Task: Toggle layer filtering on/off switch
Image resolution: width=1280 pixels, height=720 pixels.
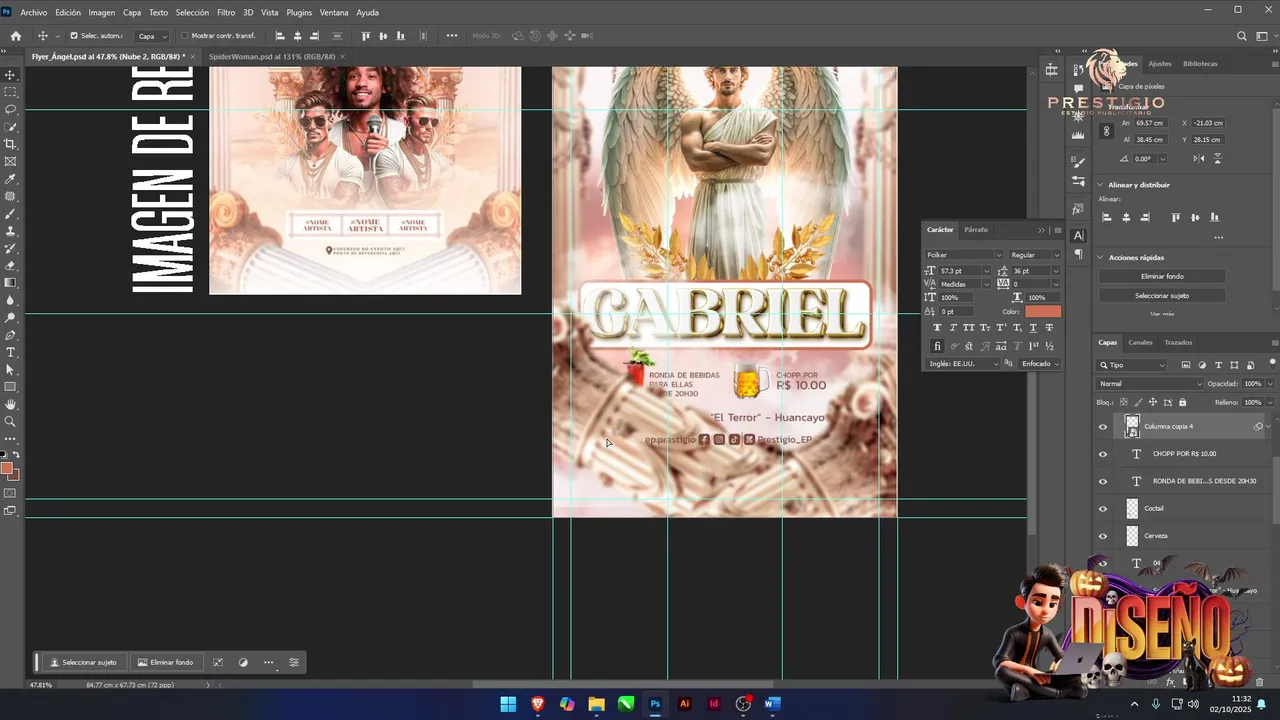Action: click(1271, 362)
